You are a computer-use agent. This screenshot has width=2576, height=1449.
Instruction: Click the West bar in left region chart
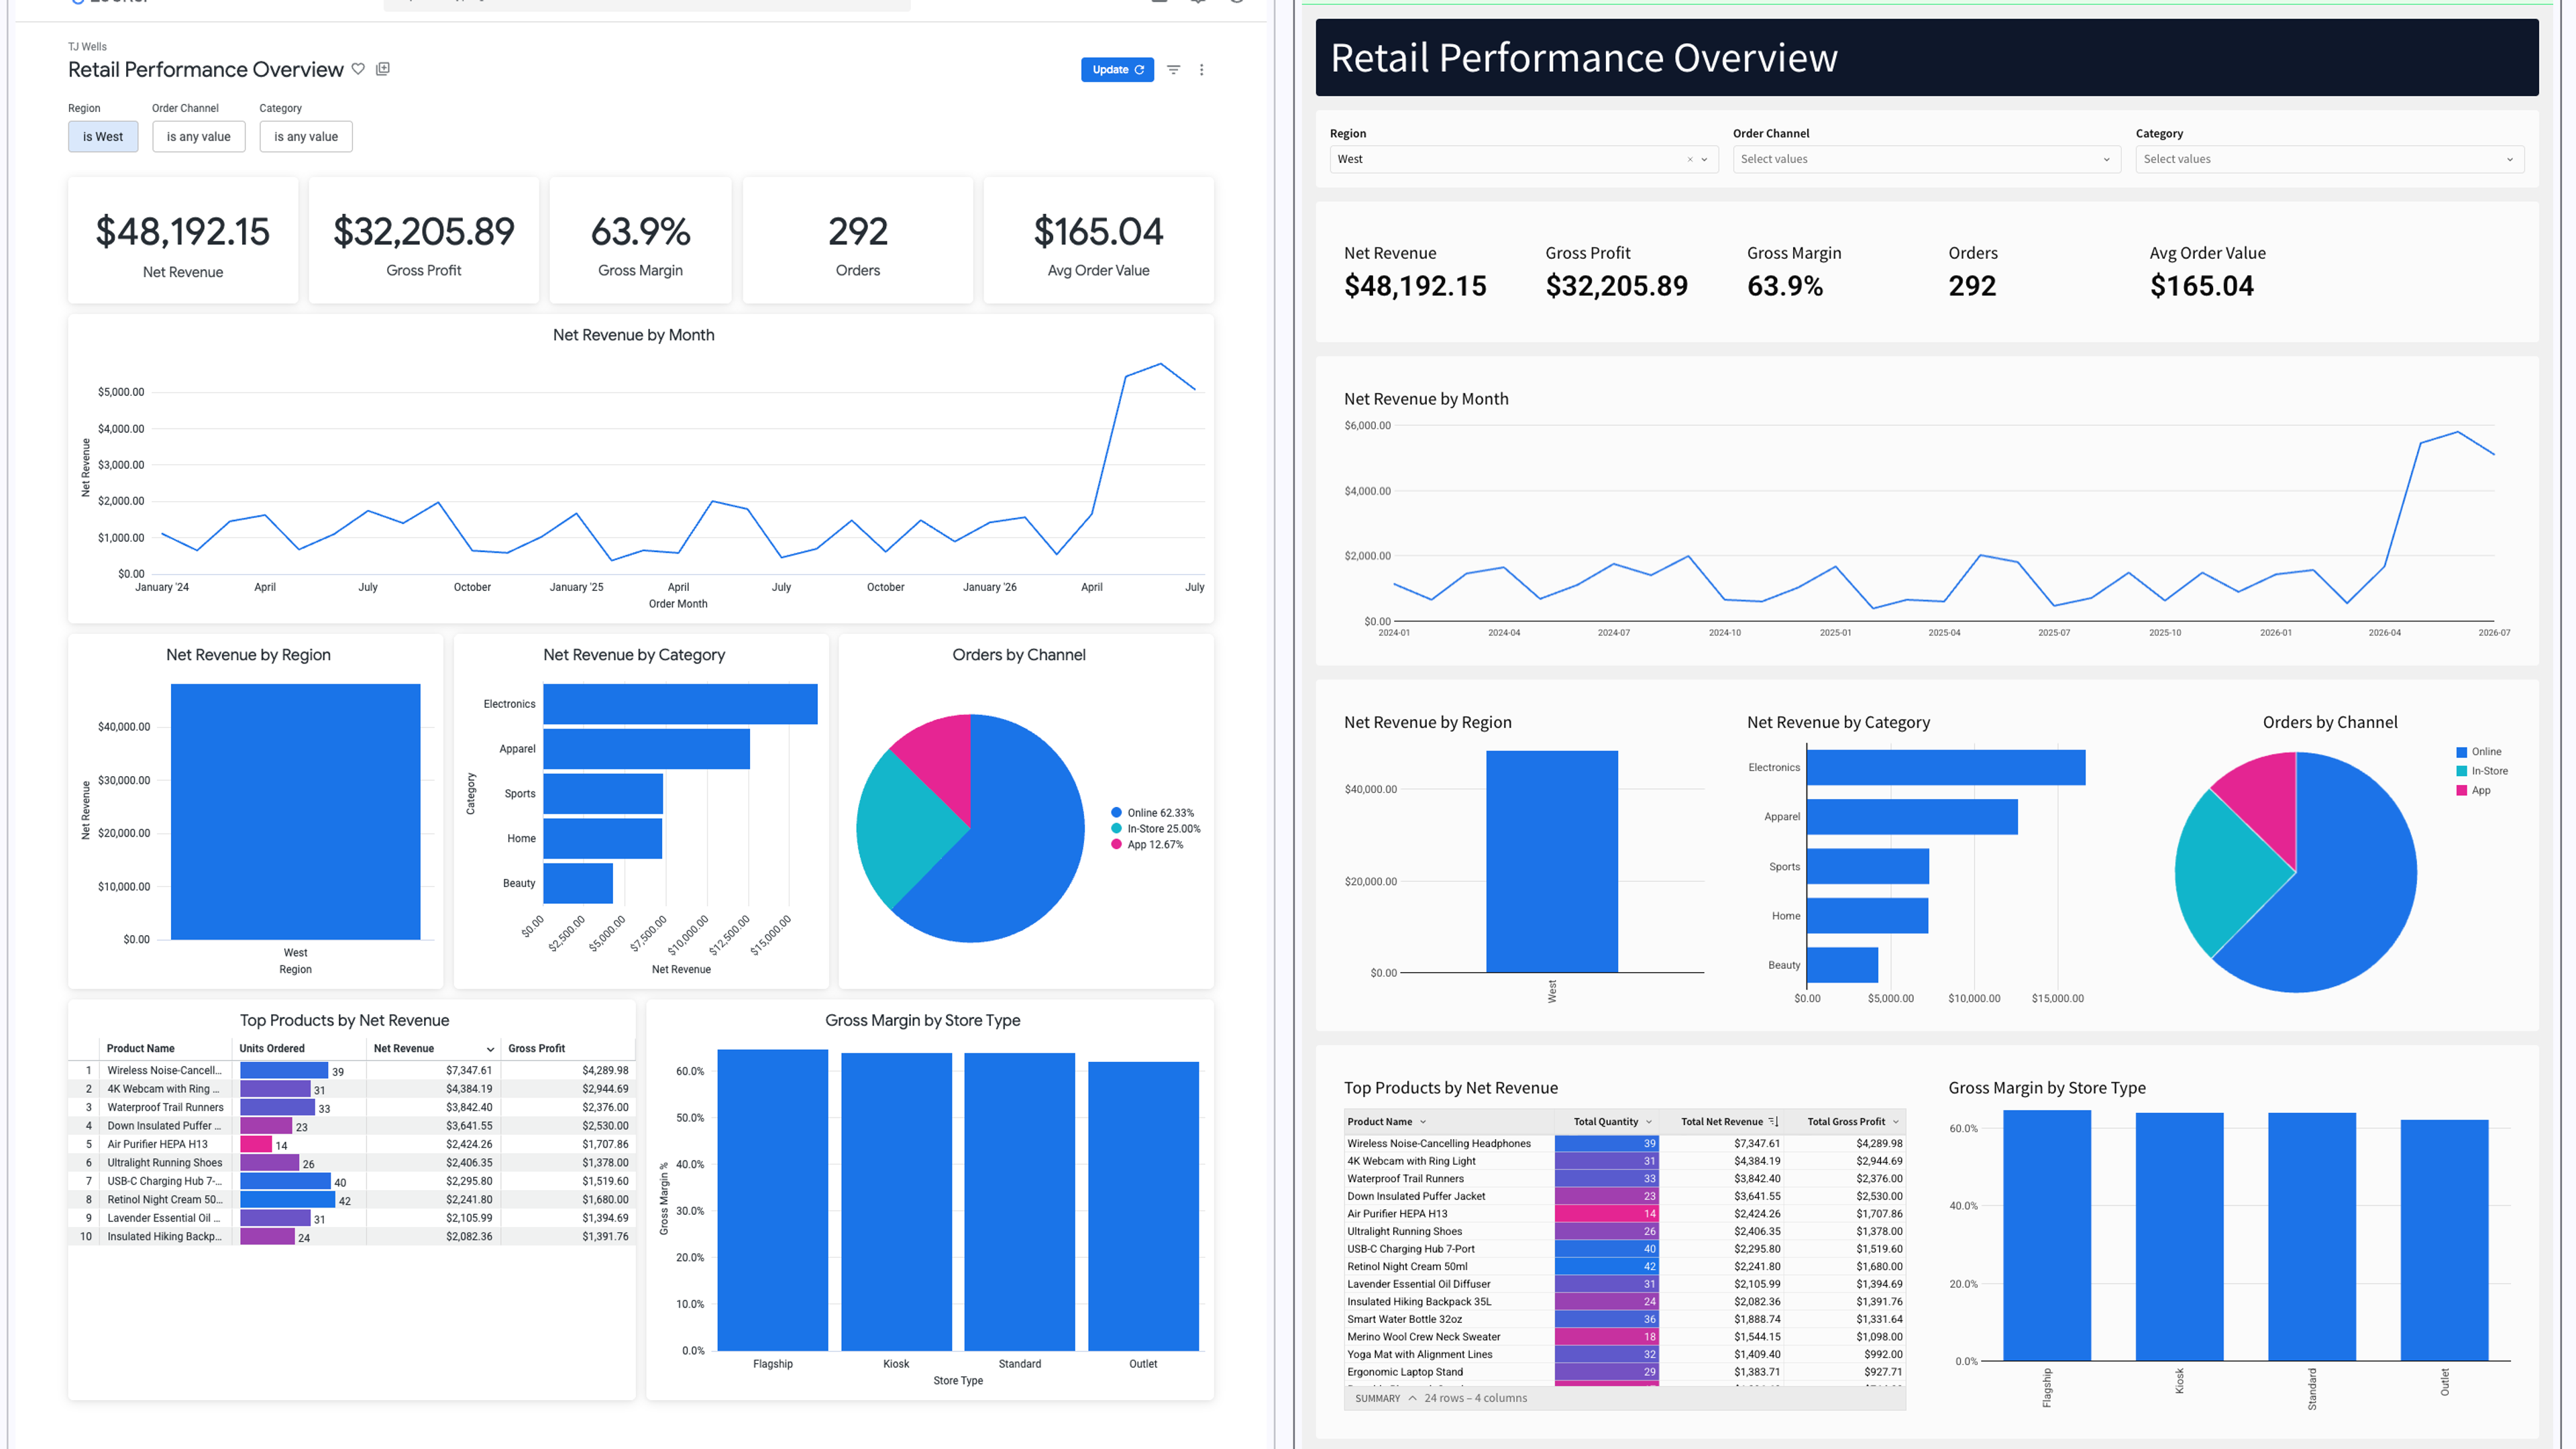click(295, 811)
